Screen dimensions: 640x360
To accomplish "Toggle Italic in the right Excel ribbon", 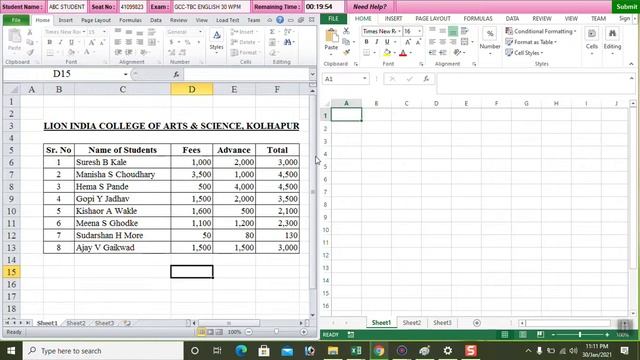I will point(376,42).
